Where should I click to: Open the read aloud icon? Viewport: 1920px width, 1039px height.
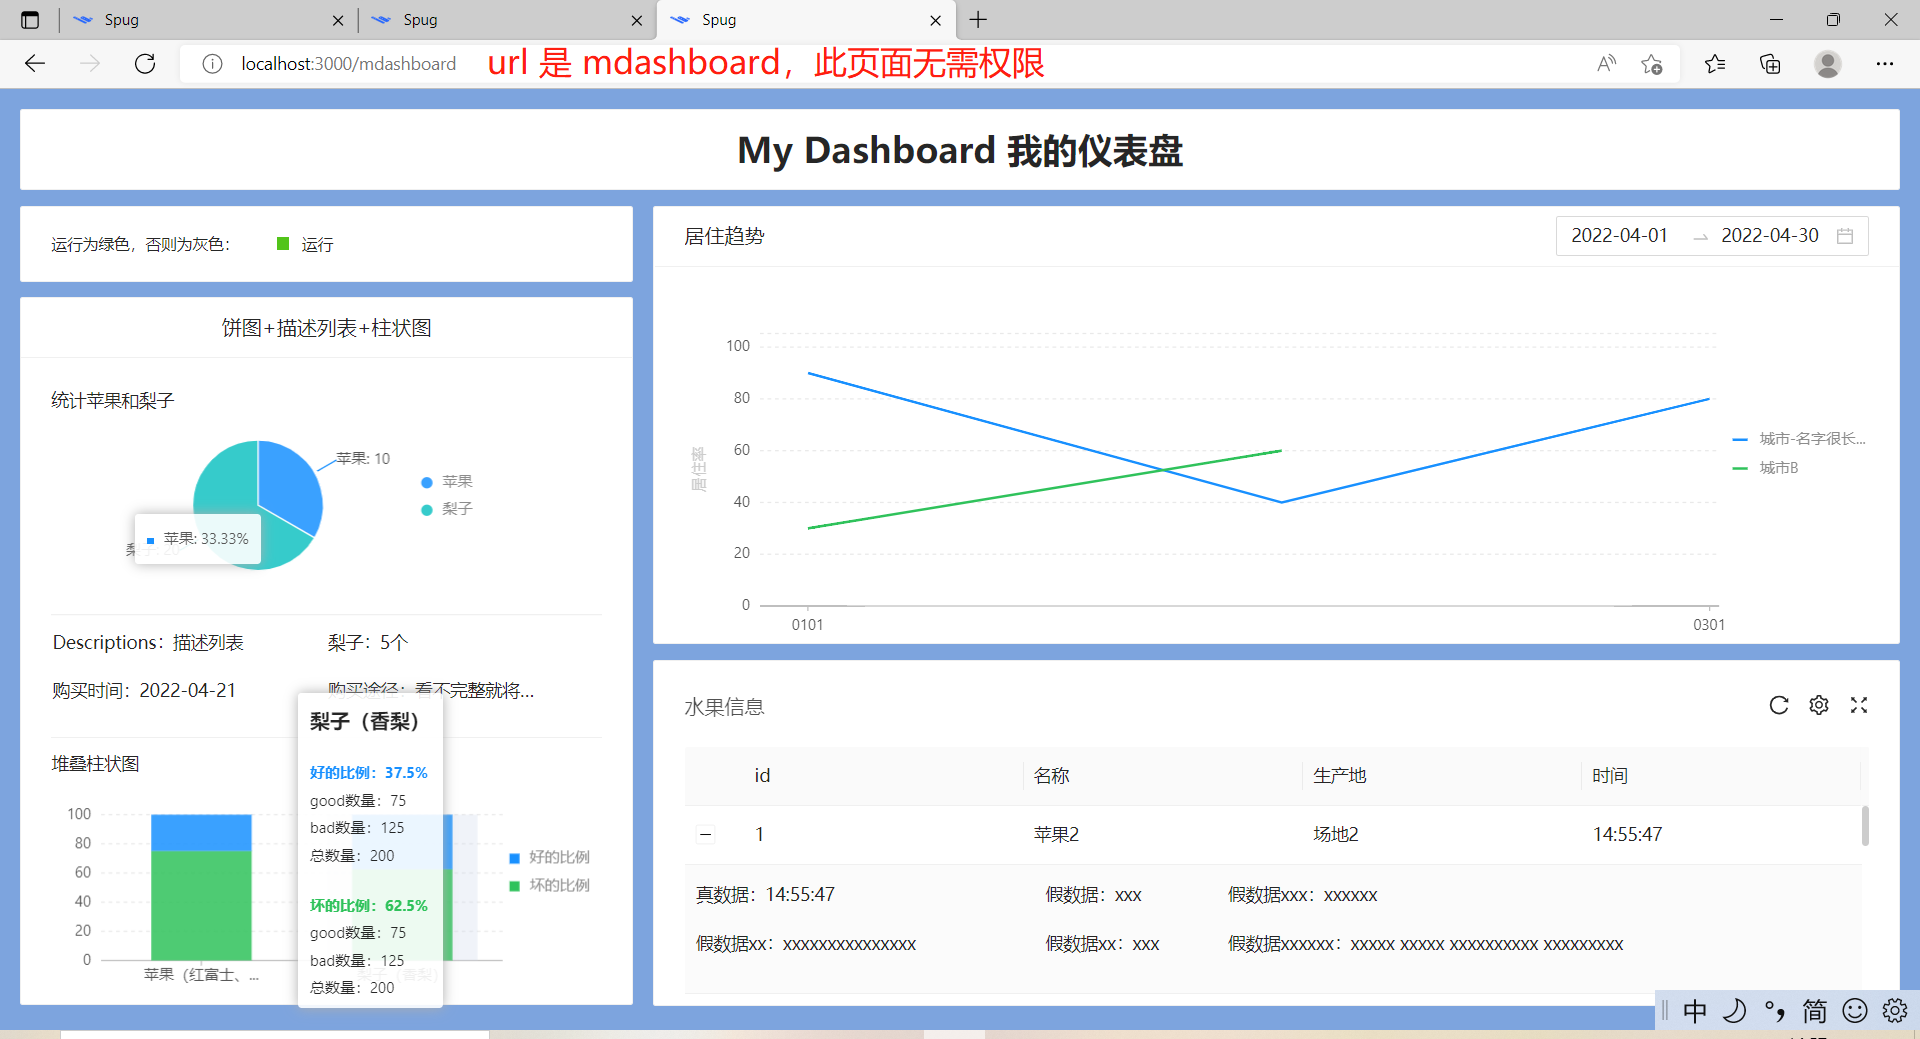click(x=1607, y=64)
